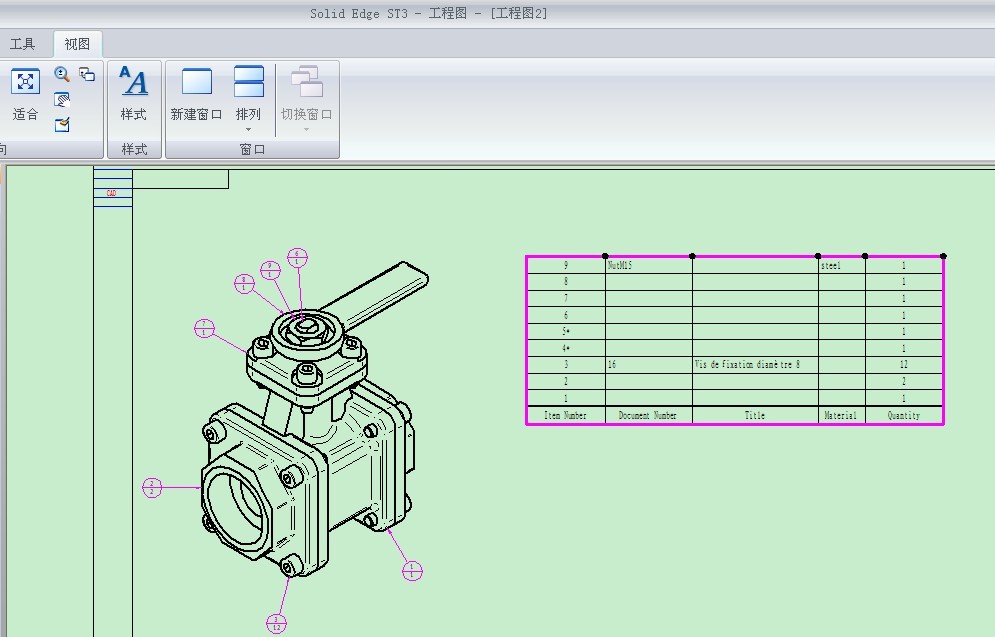Click the top-right handle of the parts list
Image resolution: width=995 pixels, height=637 pixels.
point(944,256)
